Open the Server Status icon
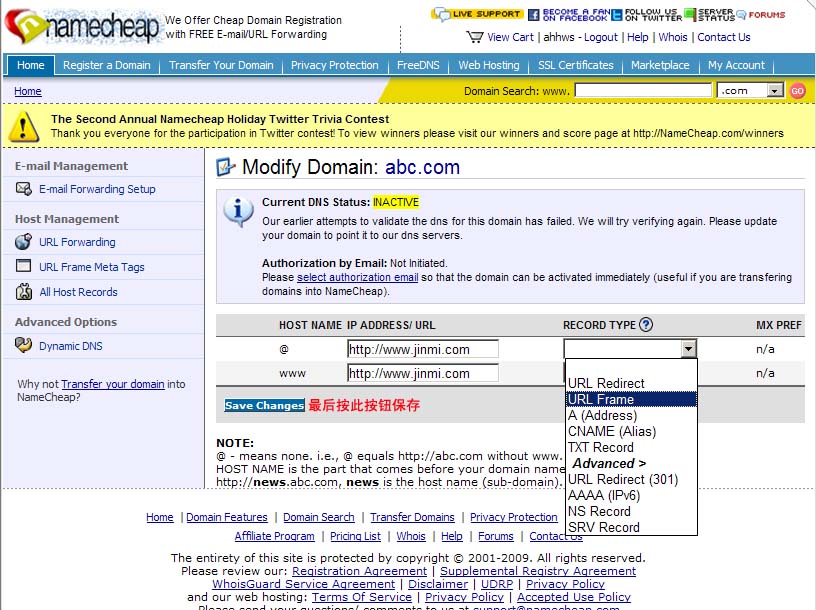 tap(689, 14)
